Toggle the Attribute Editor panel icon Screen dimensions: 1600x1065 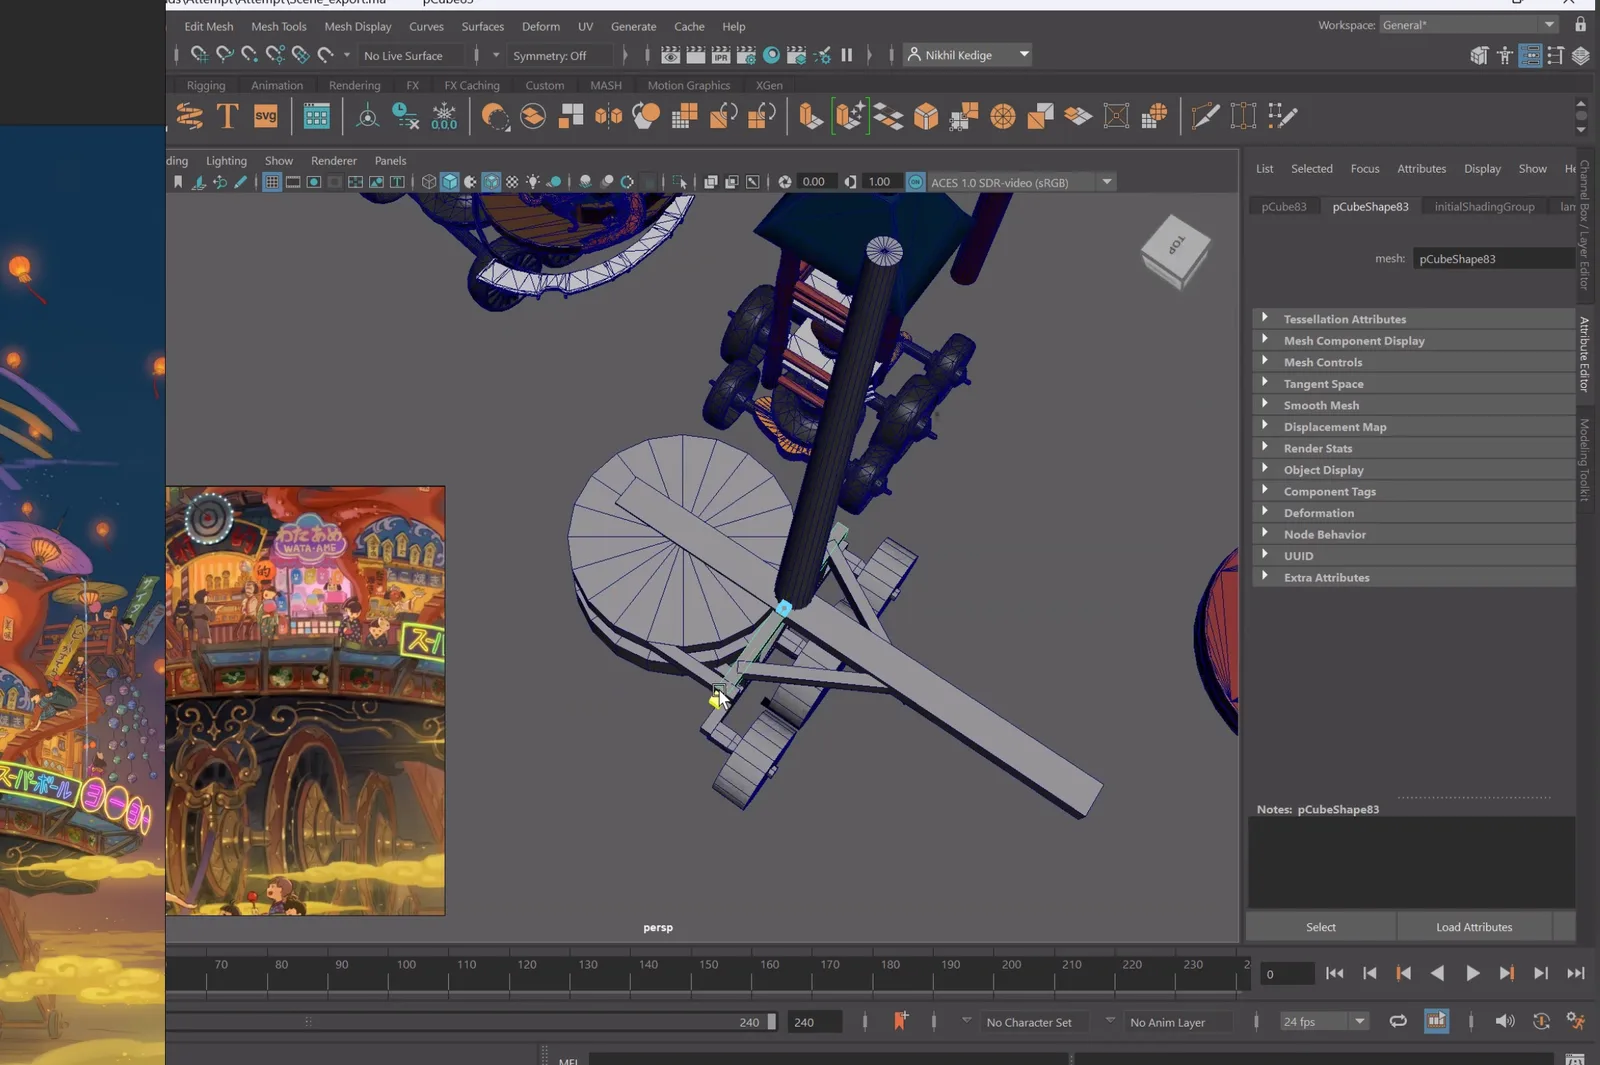click(x=1530, y=56)
